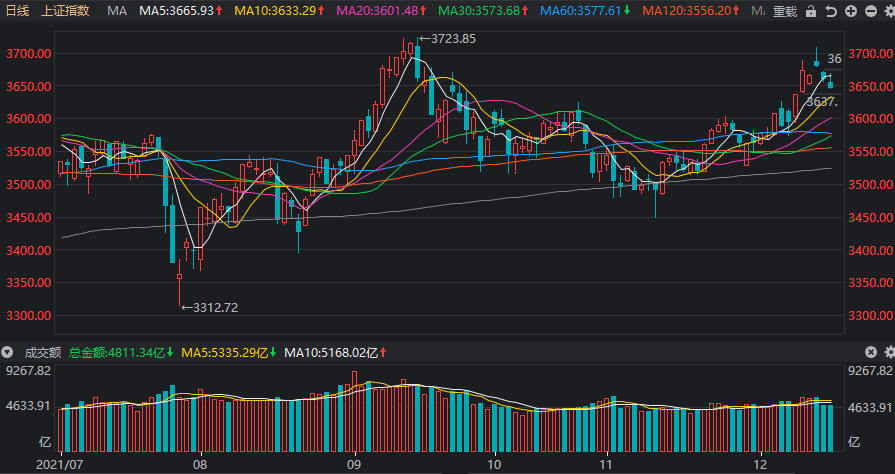This screenshot has height=474, width=895.
Task: Select the 日线 daily period label
Action: (17, 11)
